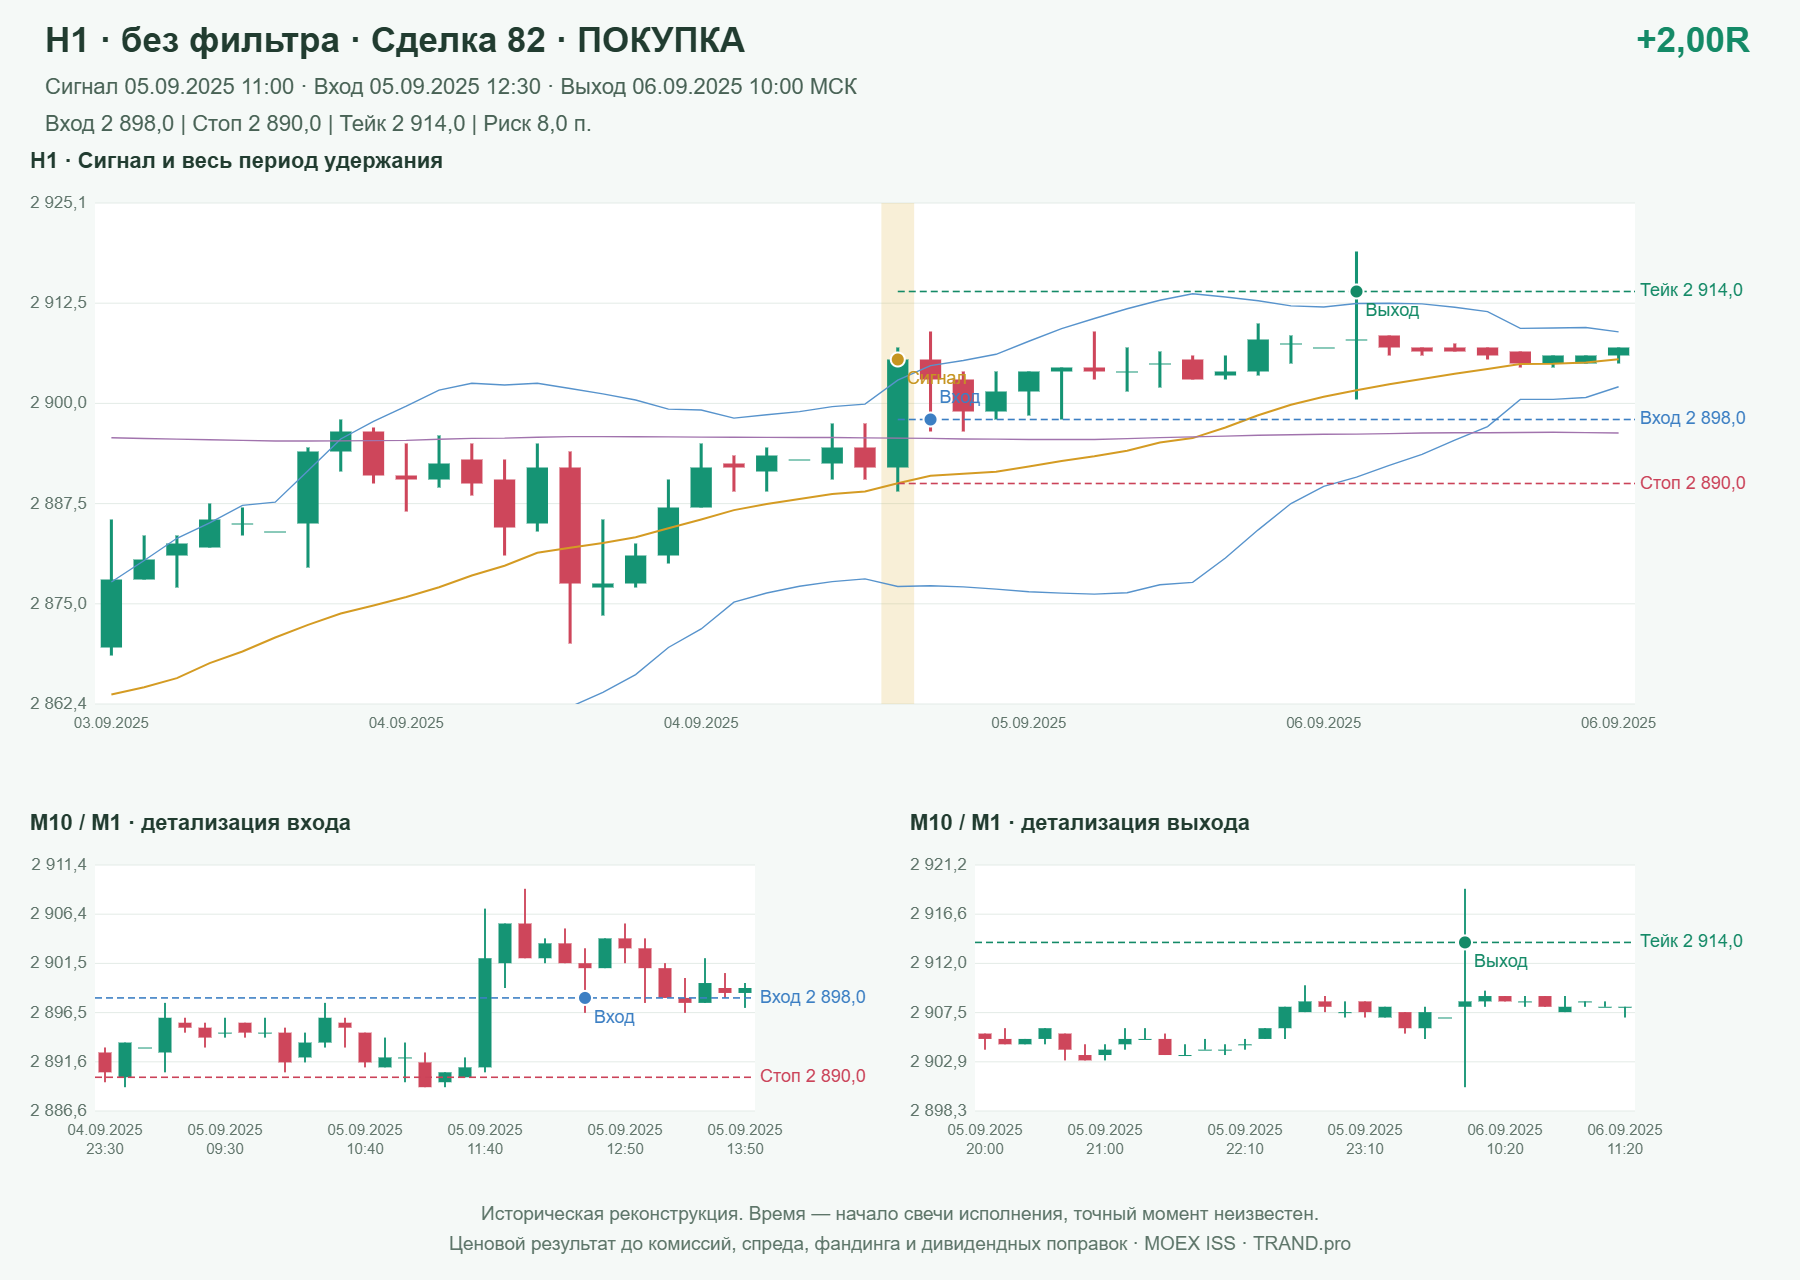The height and width of the screenshot is (1280, 1800).
Task: Click the 'Риск 8,0 п.' parameters line
Action: (318, 124)
